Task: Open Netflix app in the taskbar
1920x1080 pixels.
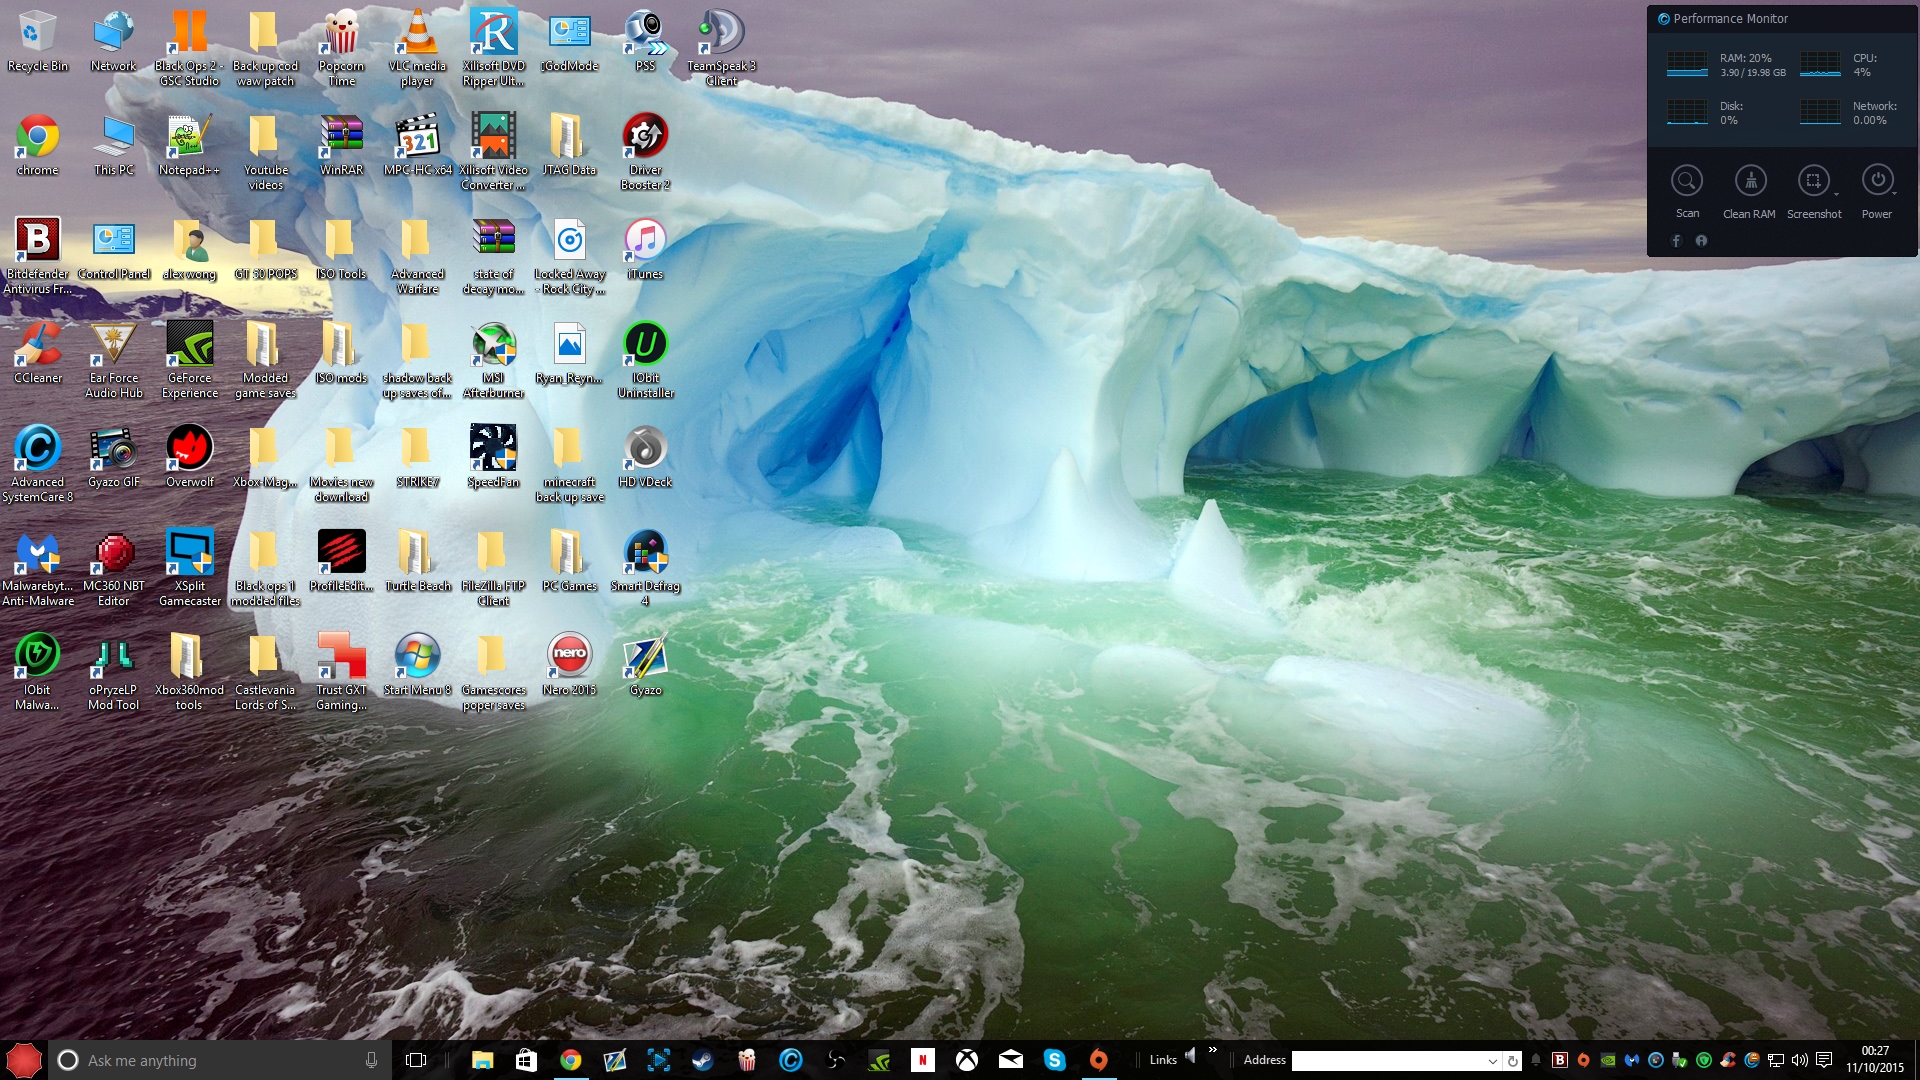Action: tap(923, 1060)
